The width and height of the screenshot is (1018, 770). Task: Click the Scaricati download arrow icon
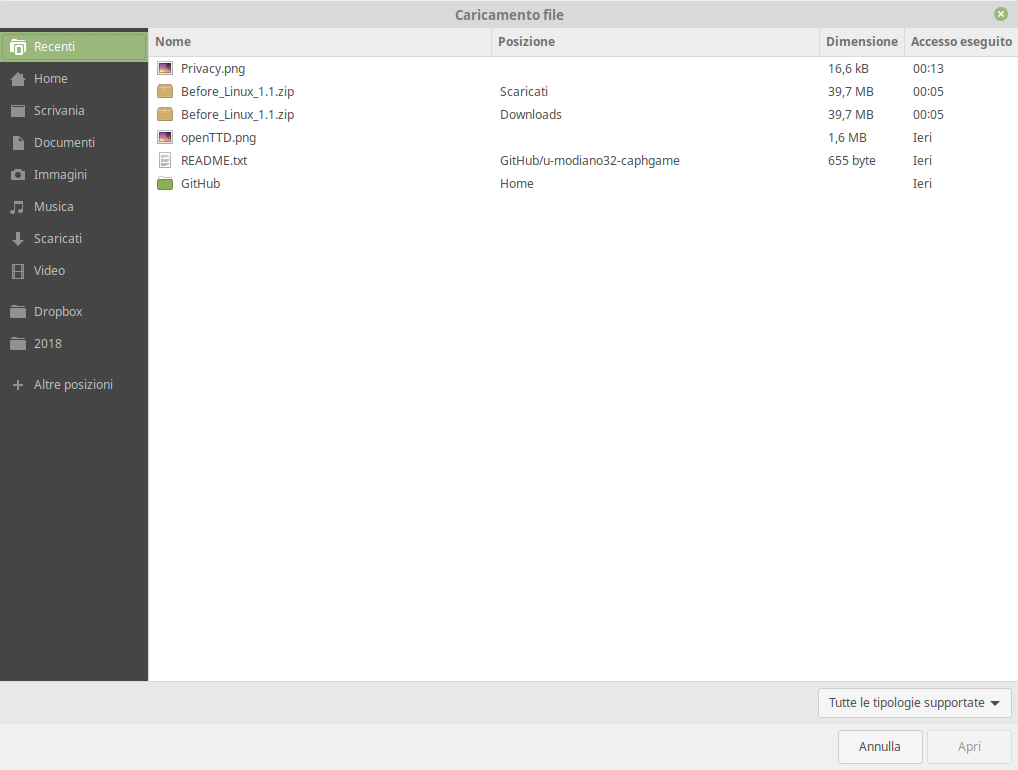click(x=18, y=239)
